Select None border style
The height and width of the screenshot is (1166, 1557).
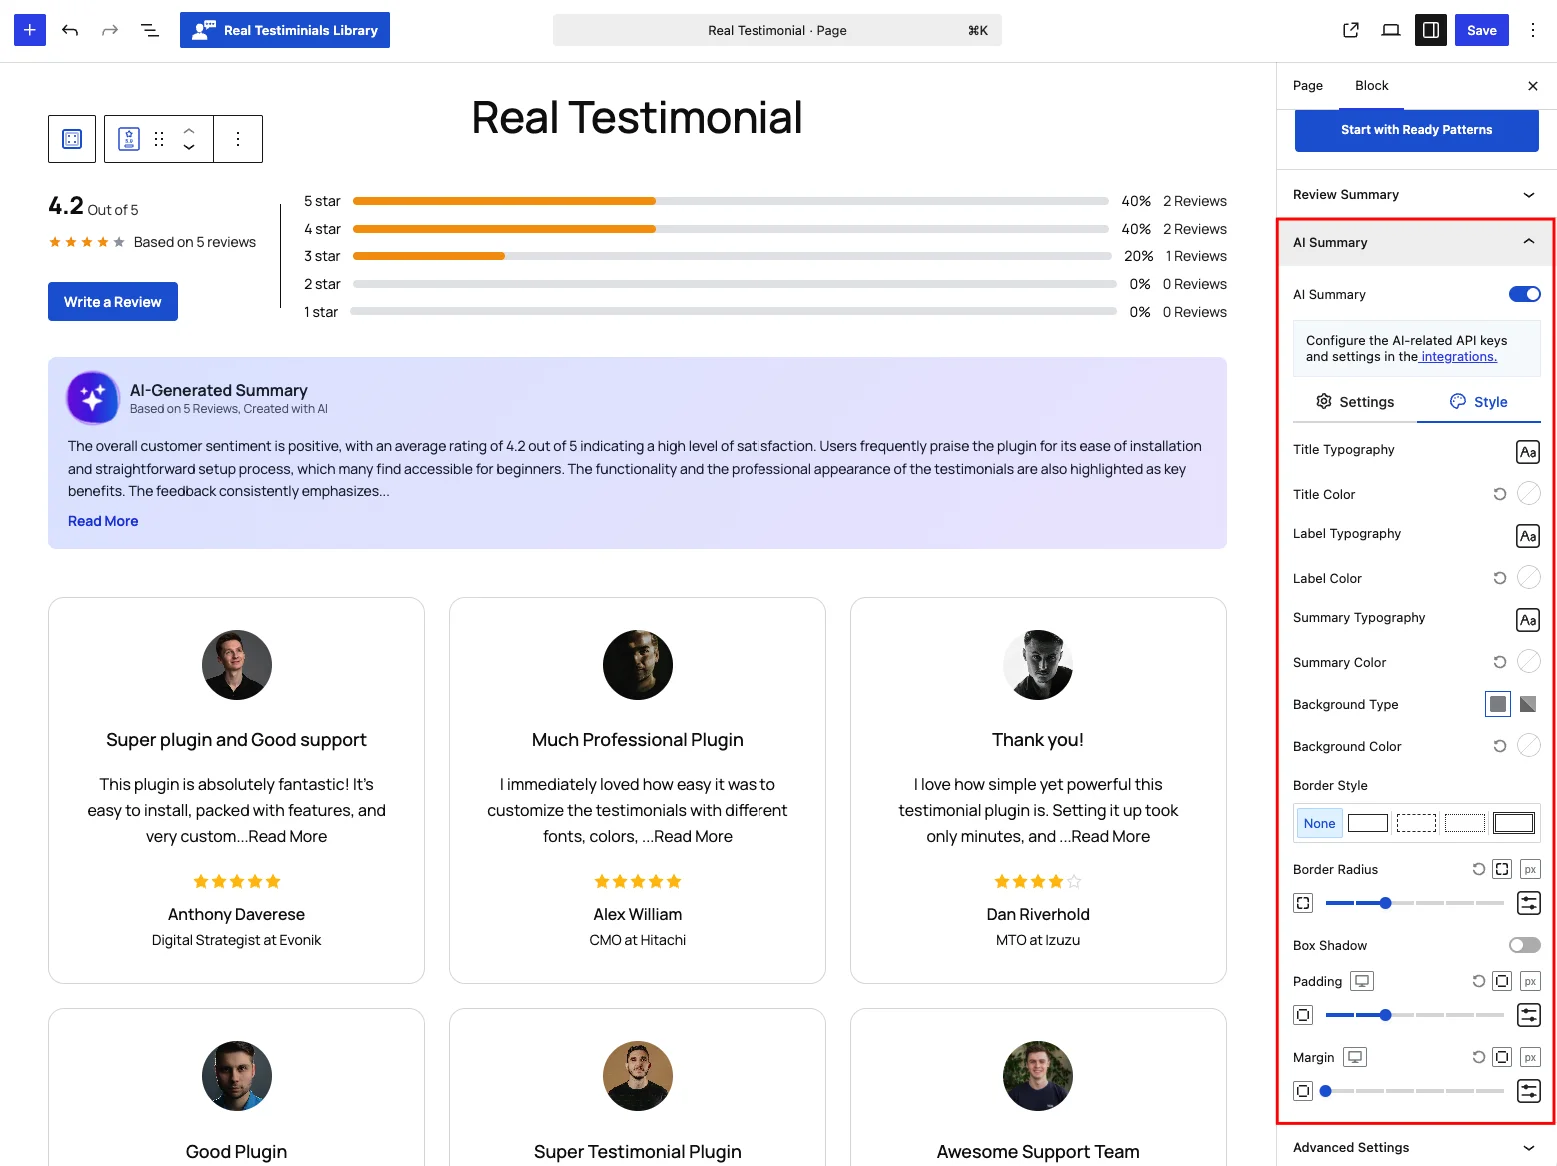click(x=1319, y=823)
